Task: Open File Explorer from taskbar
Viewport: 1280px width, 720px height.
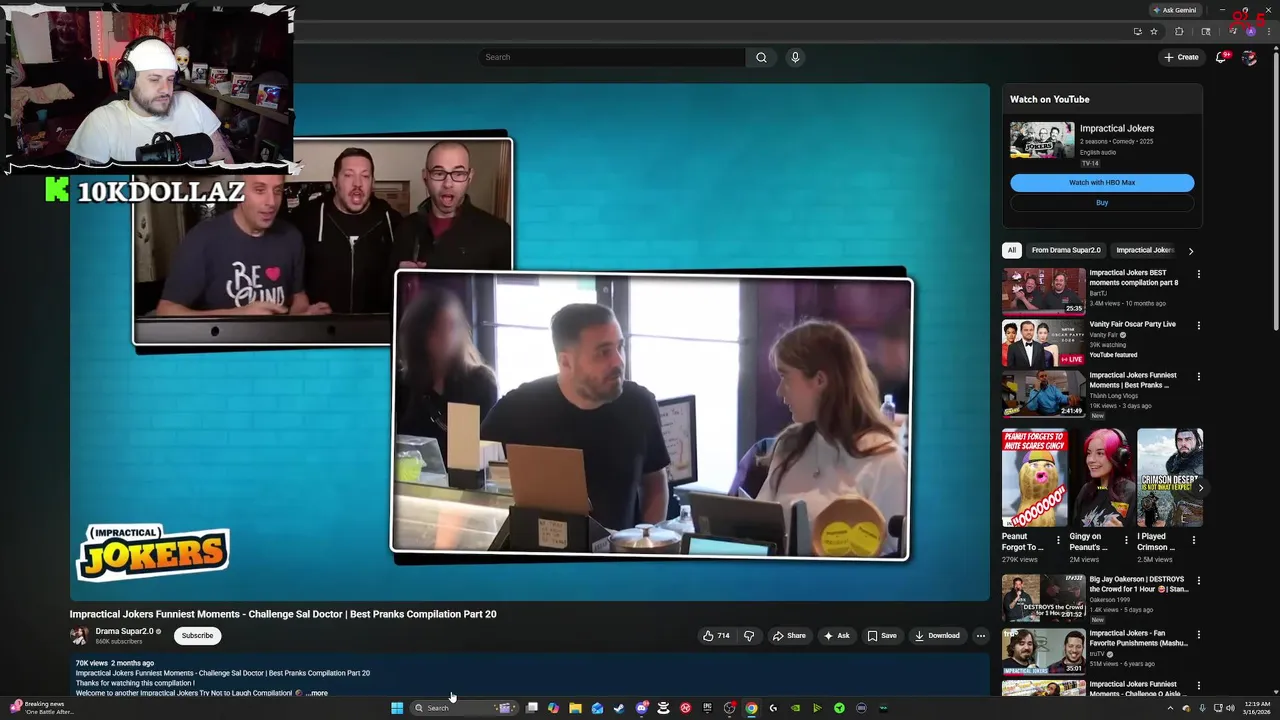Action: pos(575,708)
